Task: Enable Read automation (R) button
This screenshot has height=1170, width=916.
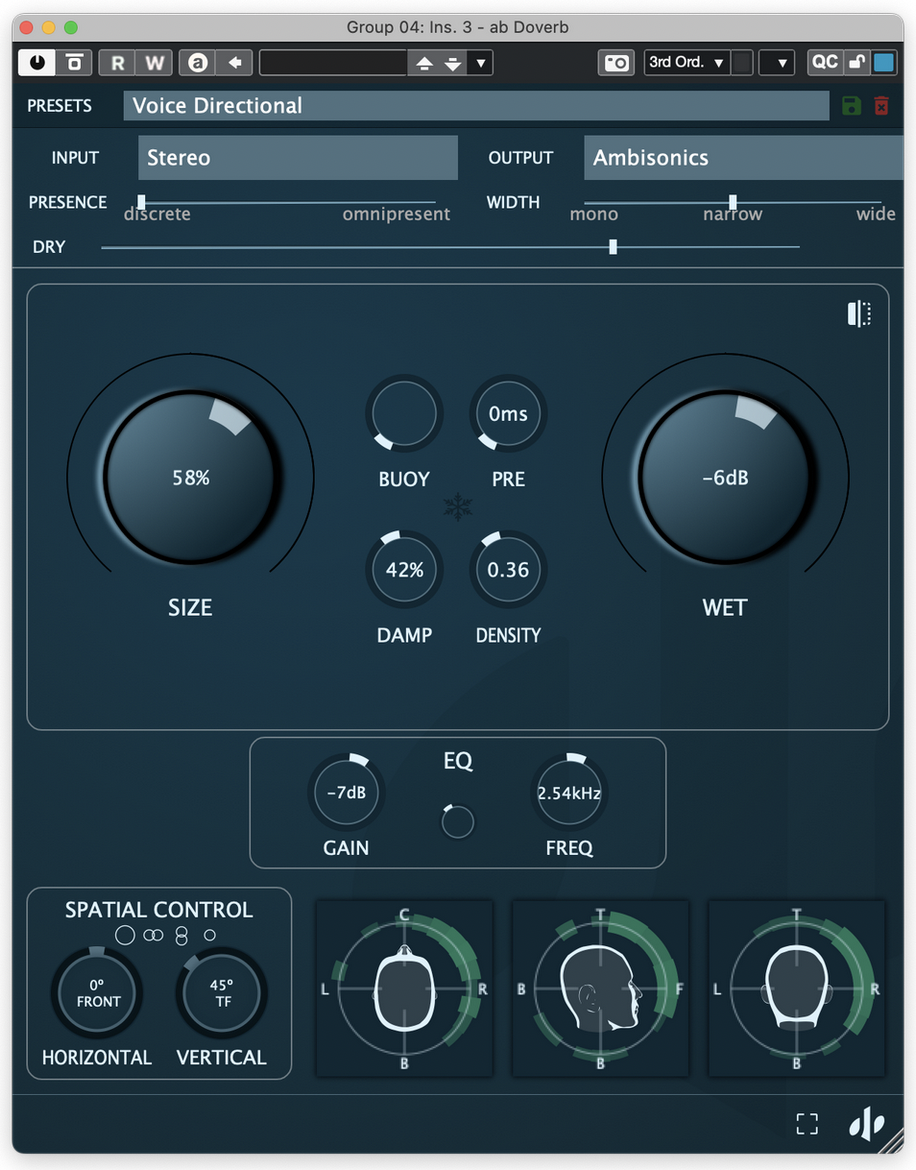Action: [x=117, y=63]
